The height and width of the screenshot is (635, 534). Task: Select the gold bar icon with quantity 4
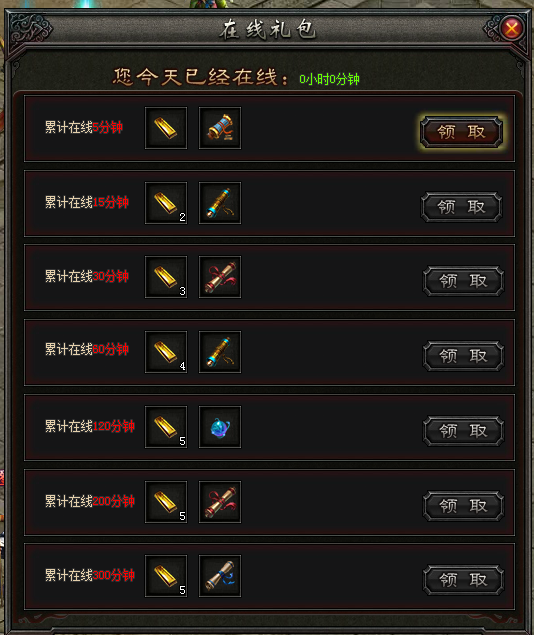coord(166,352)
